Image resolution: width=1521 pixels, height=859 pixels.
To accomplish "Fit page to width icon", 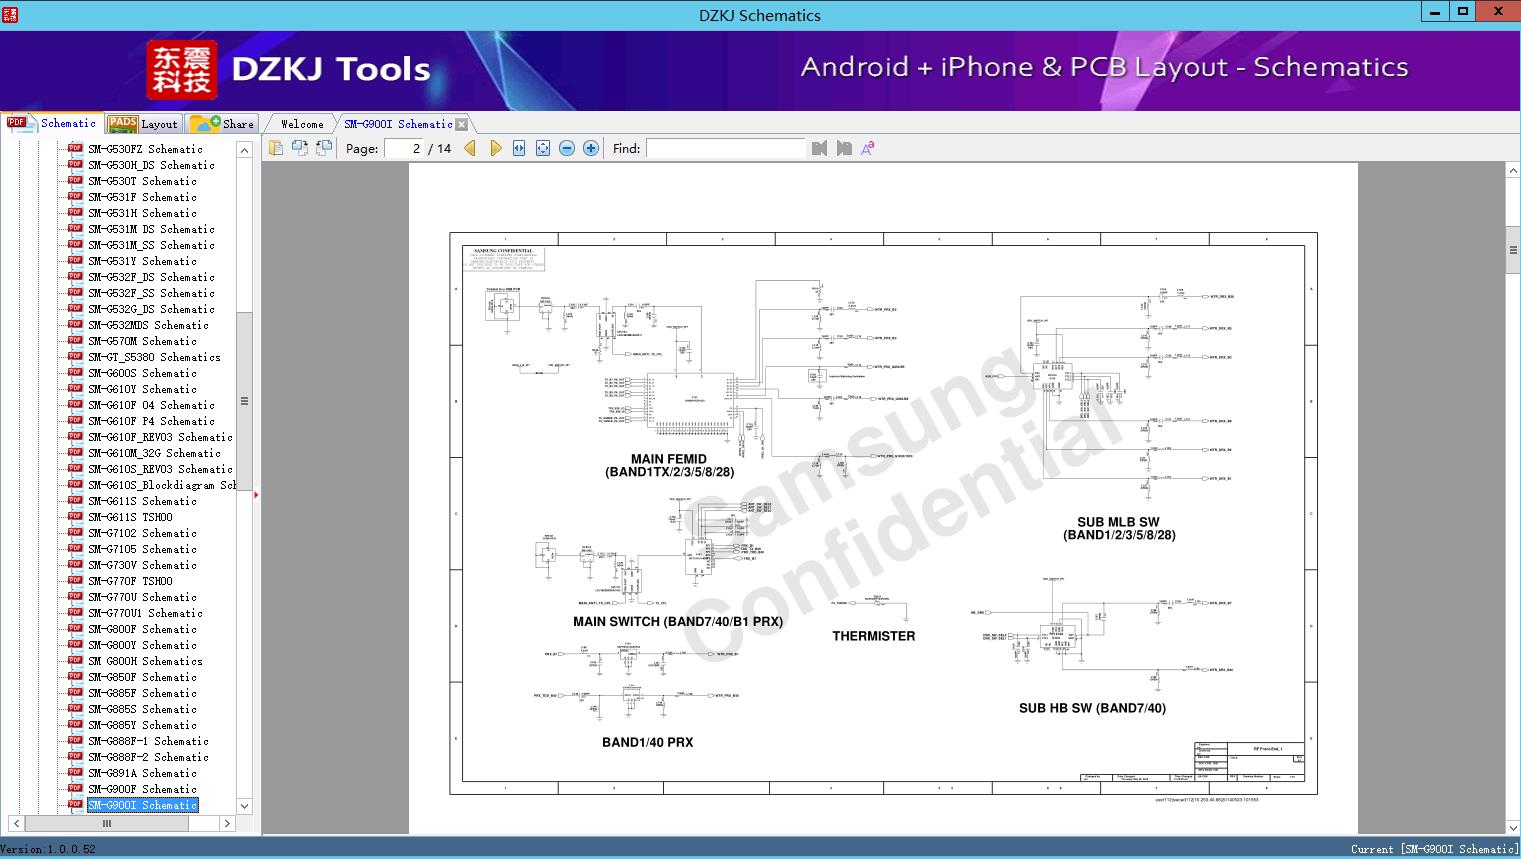I will 519,148.
